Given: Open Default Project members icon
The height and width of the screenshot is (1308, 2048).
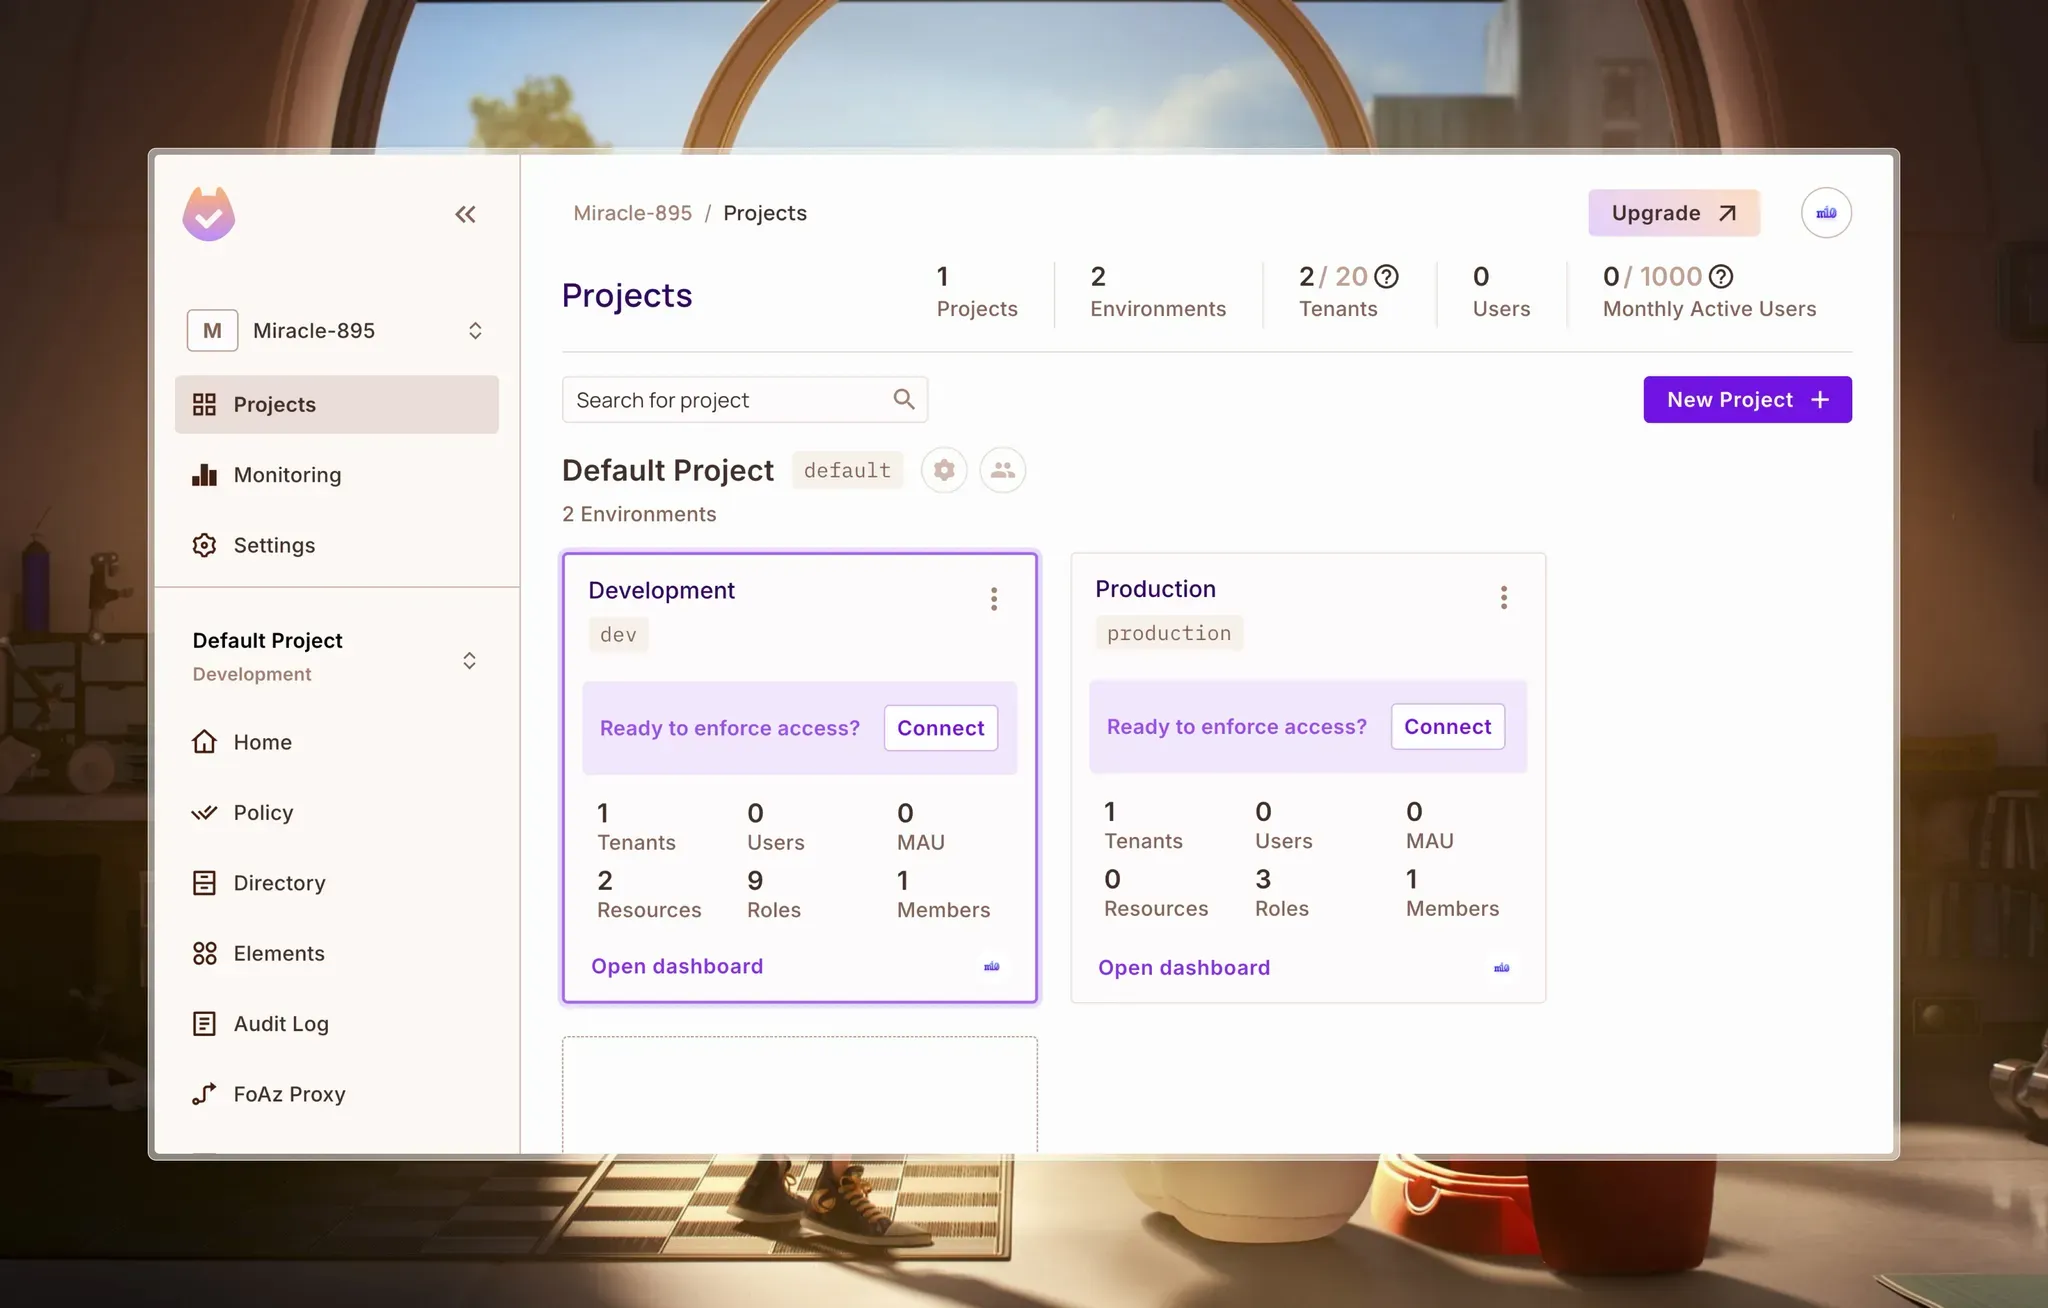Looking at the screenshot, I should point(1002,470).
